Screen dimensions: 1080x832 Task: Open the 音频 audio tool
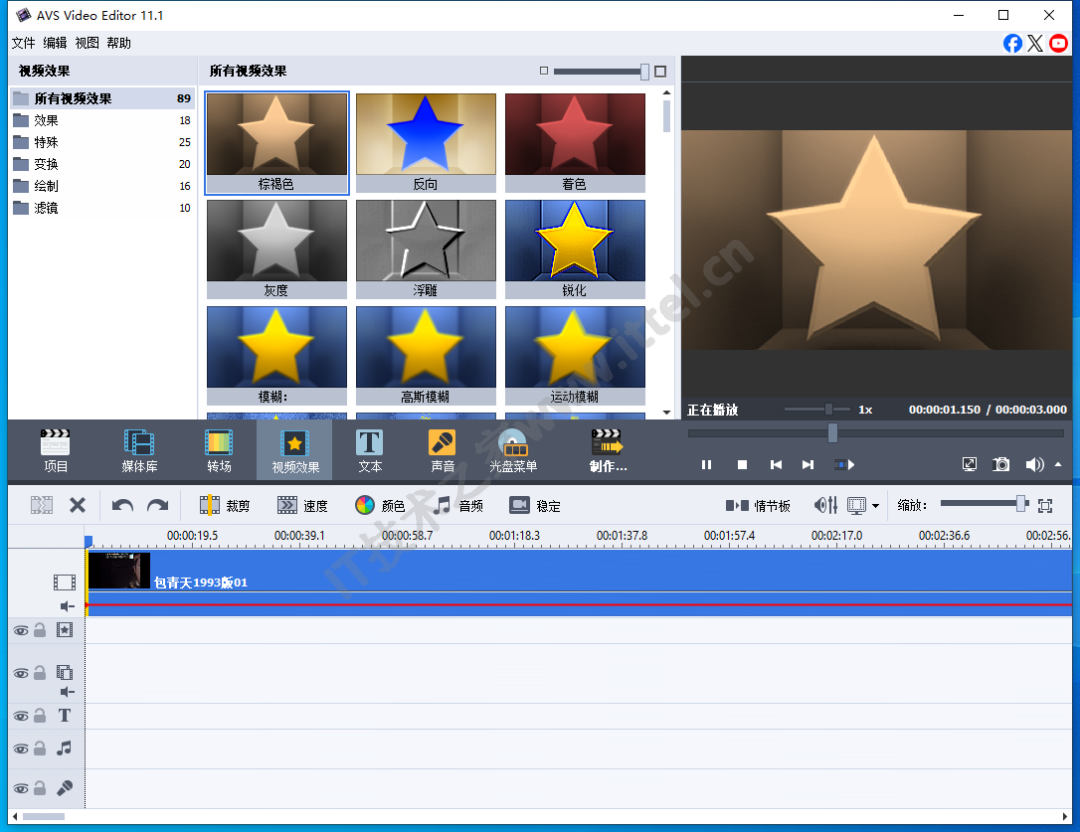coord(458,506)
